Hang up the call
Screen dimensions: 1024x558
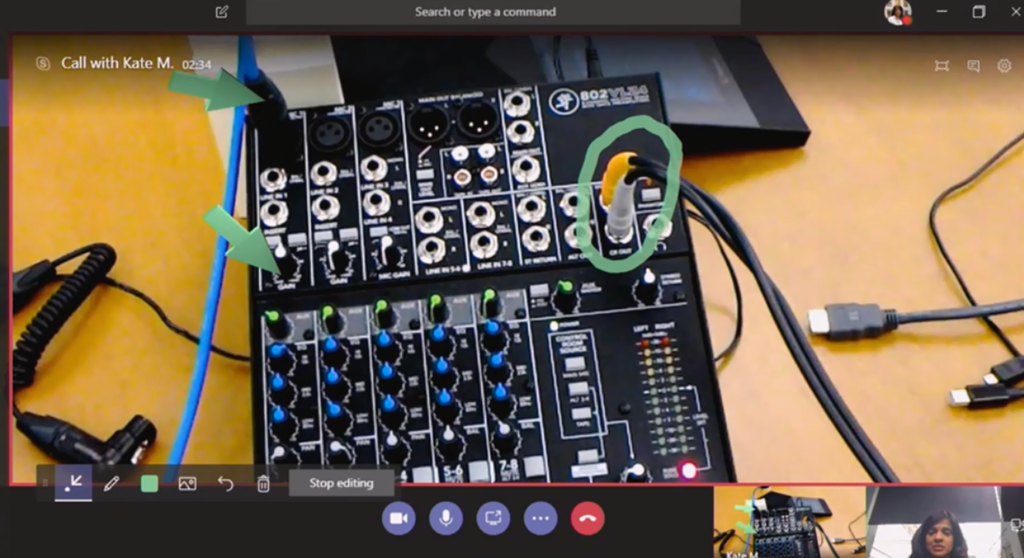[587, 518]
